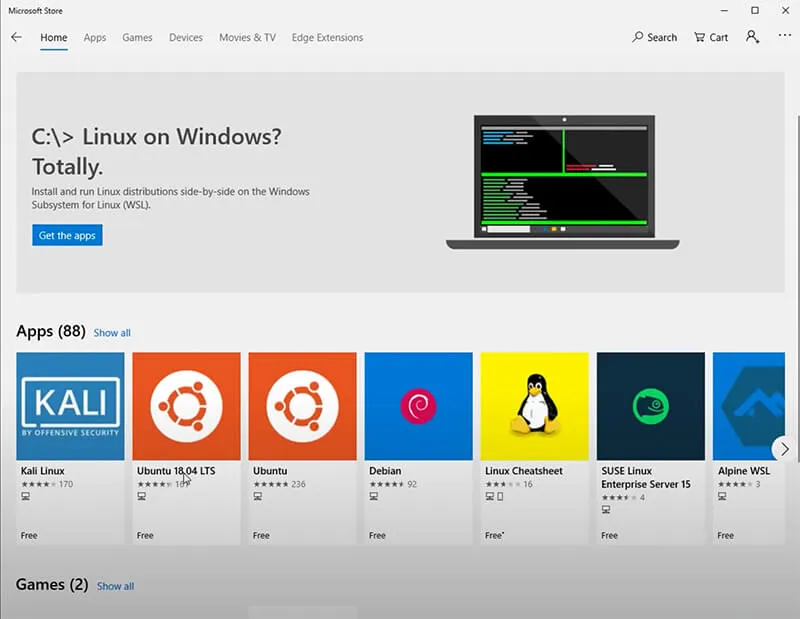Expand apps carousel with right chevron
Viewport: 800px width, 619px height.
click(x=784, y=449)
